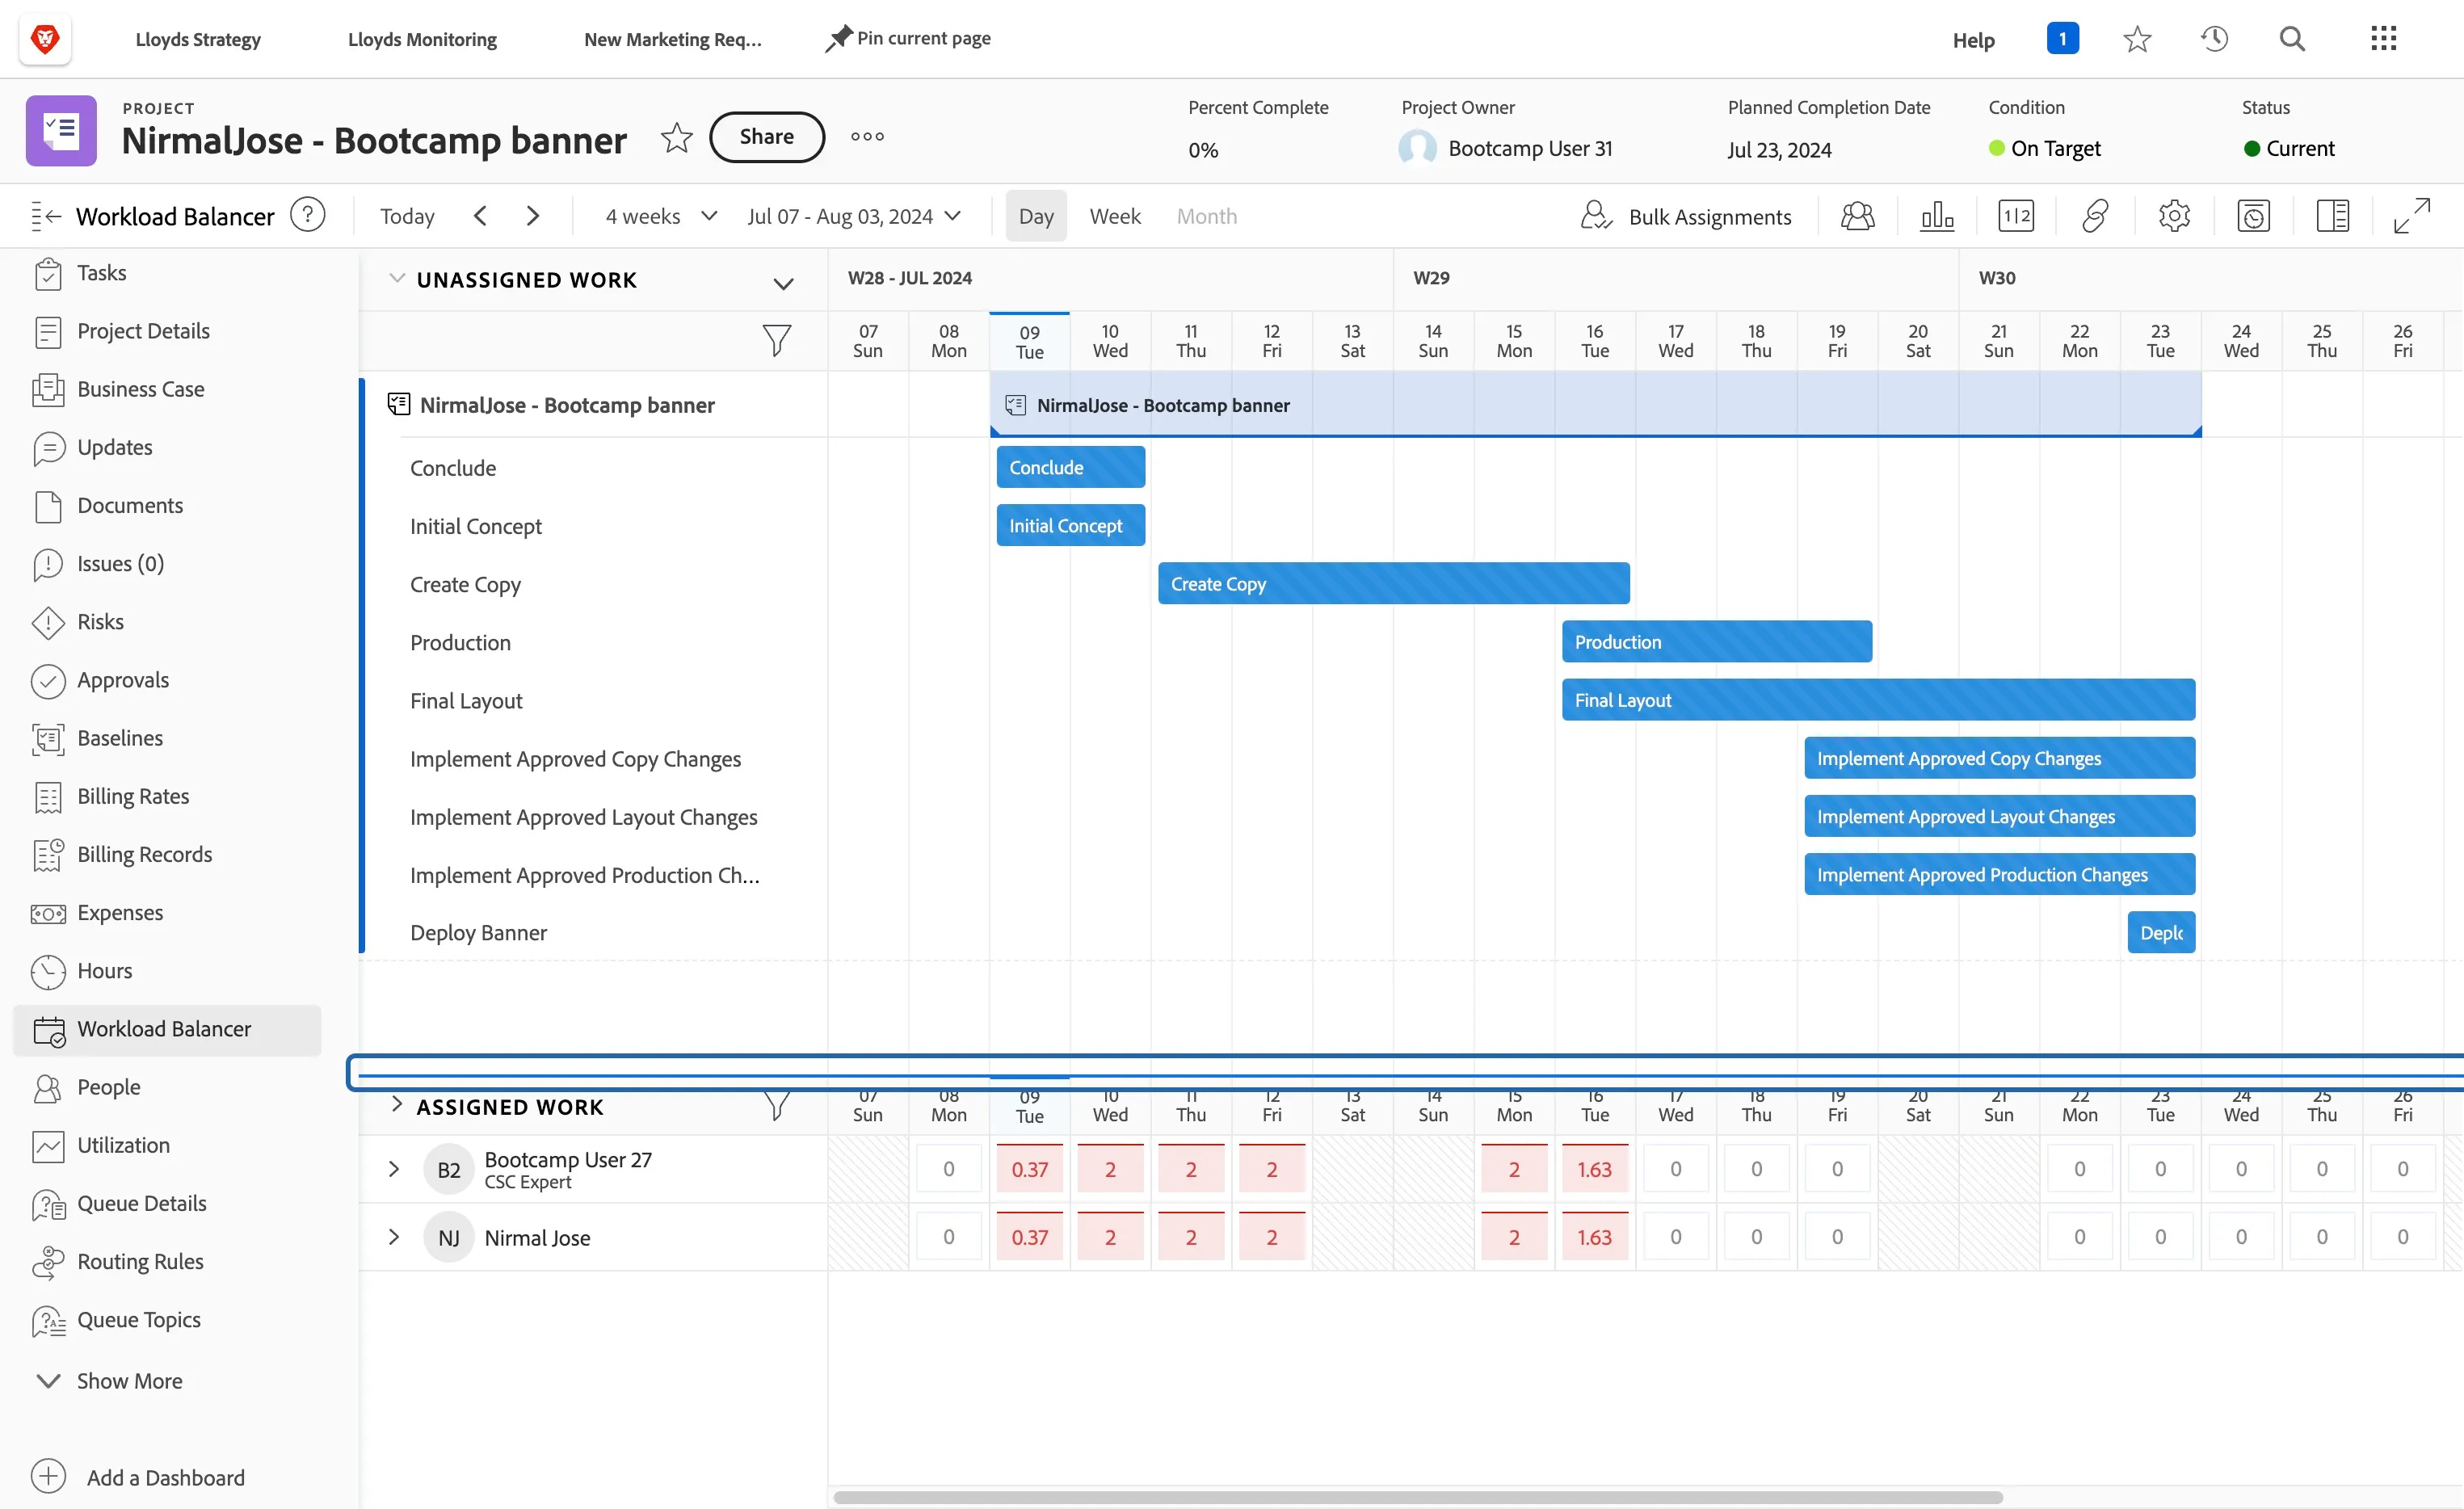
Task: Favorite the project with the star icon
Action: pos(677,137)
